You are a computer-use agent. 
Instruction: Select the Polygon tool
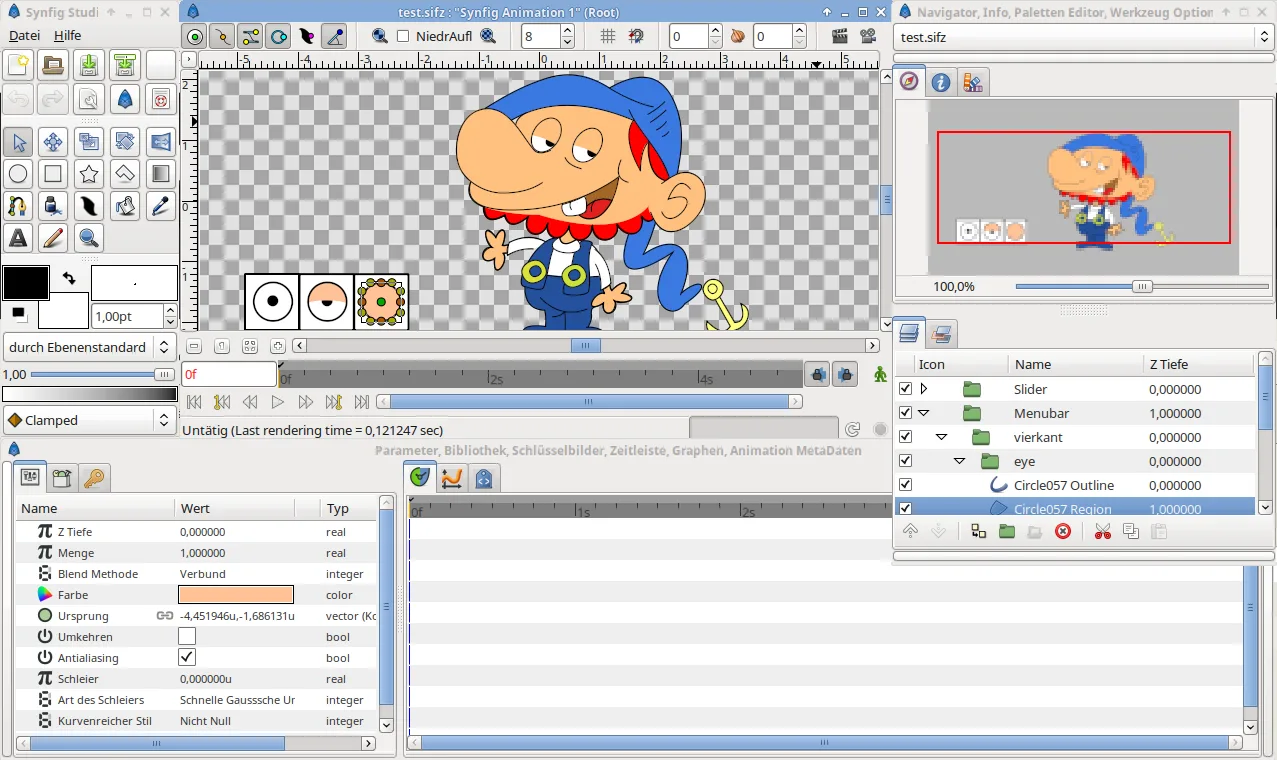[x=125, y=174]
